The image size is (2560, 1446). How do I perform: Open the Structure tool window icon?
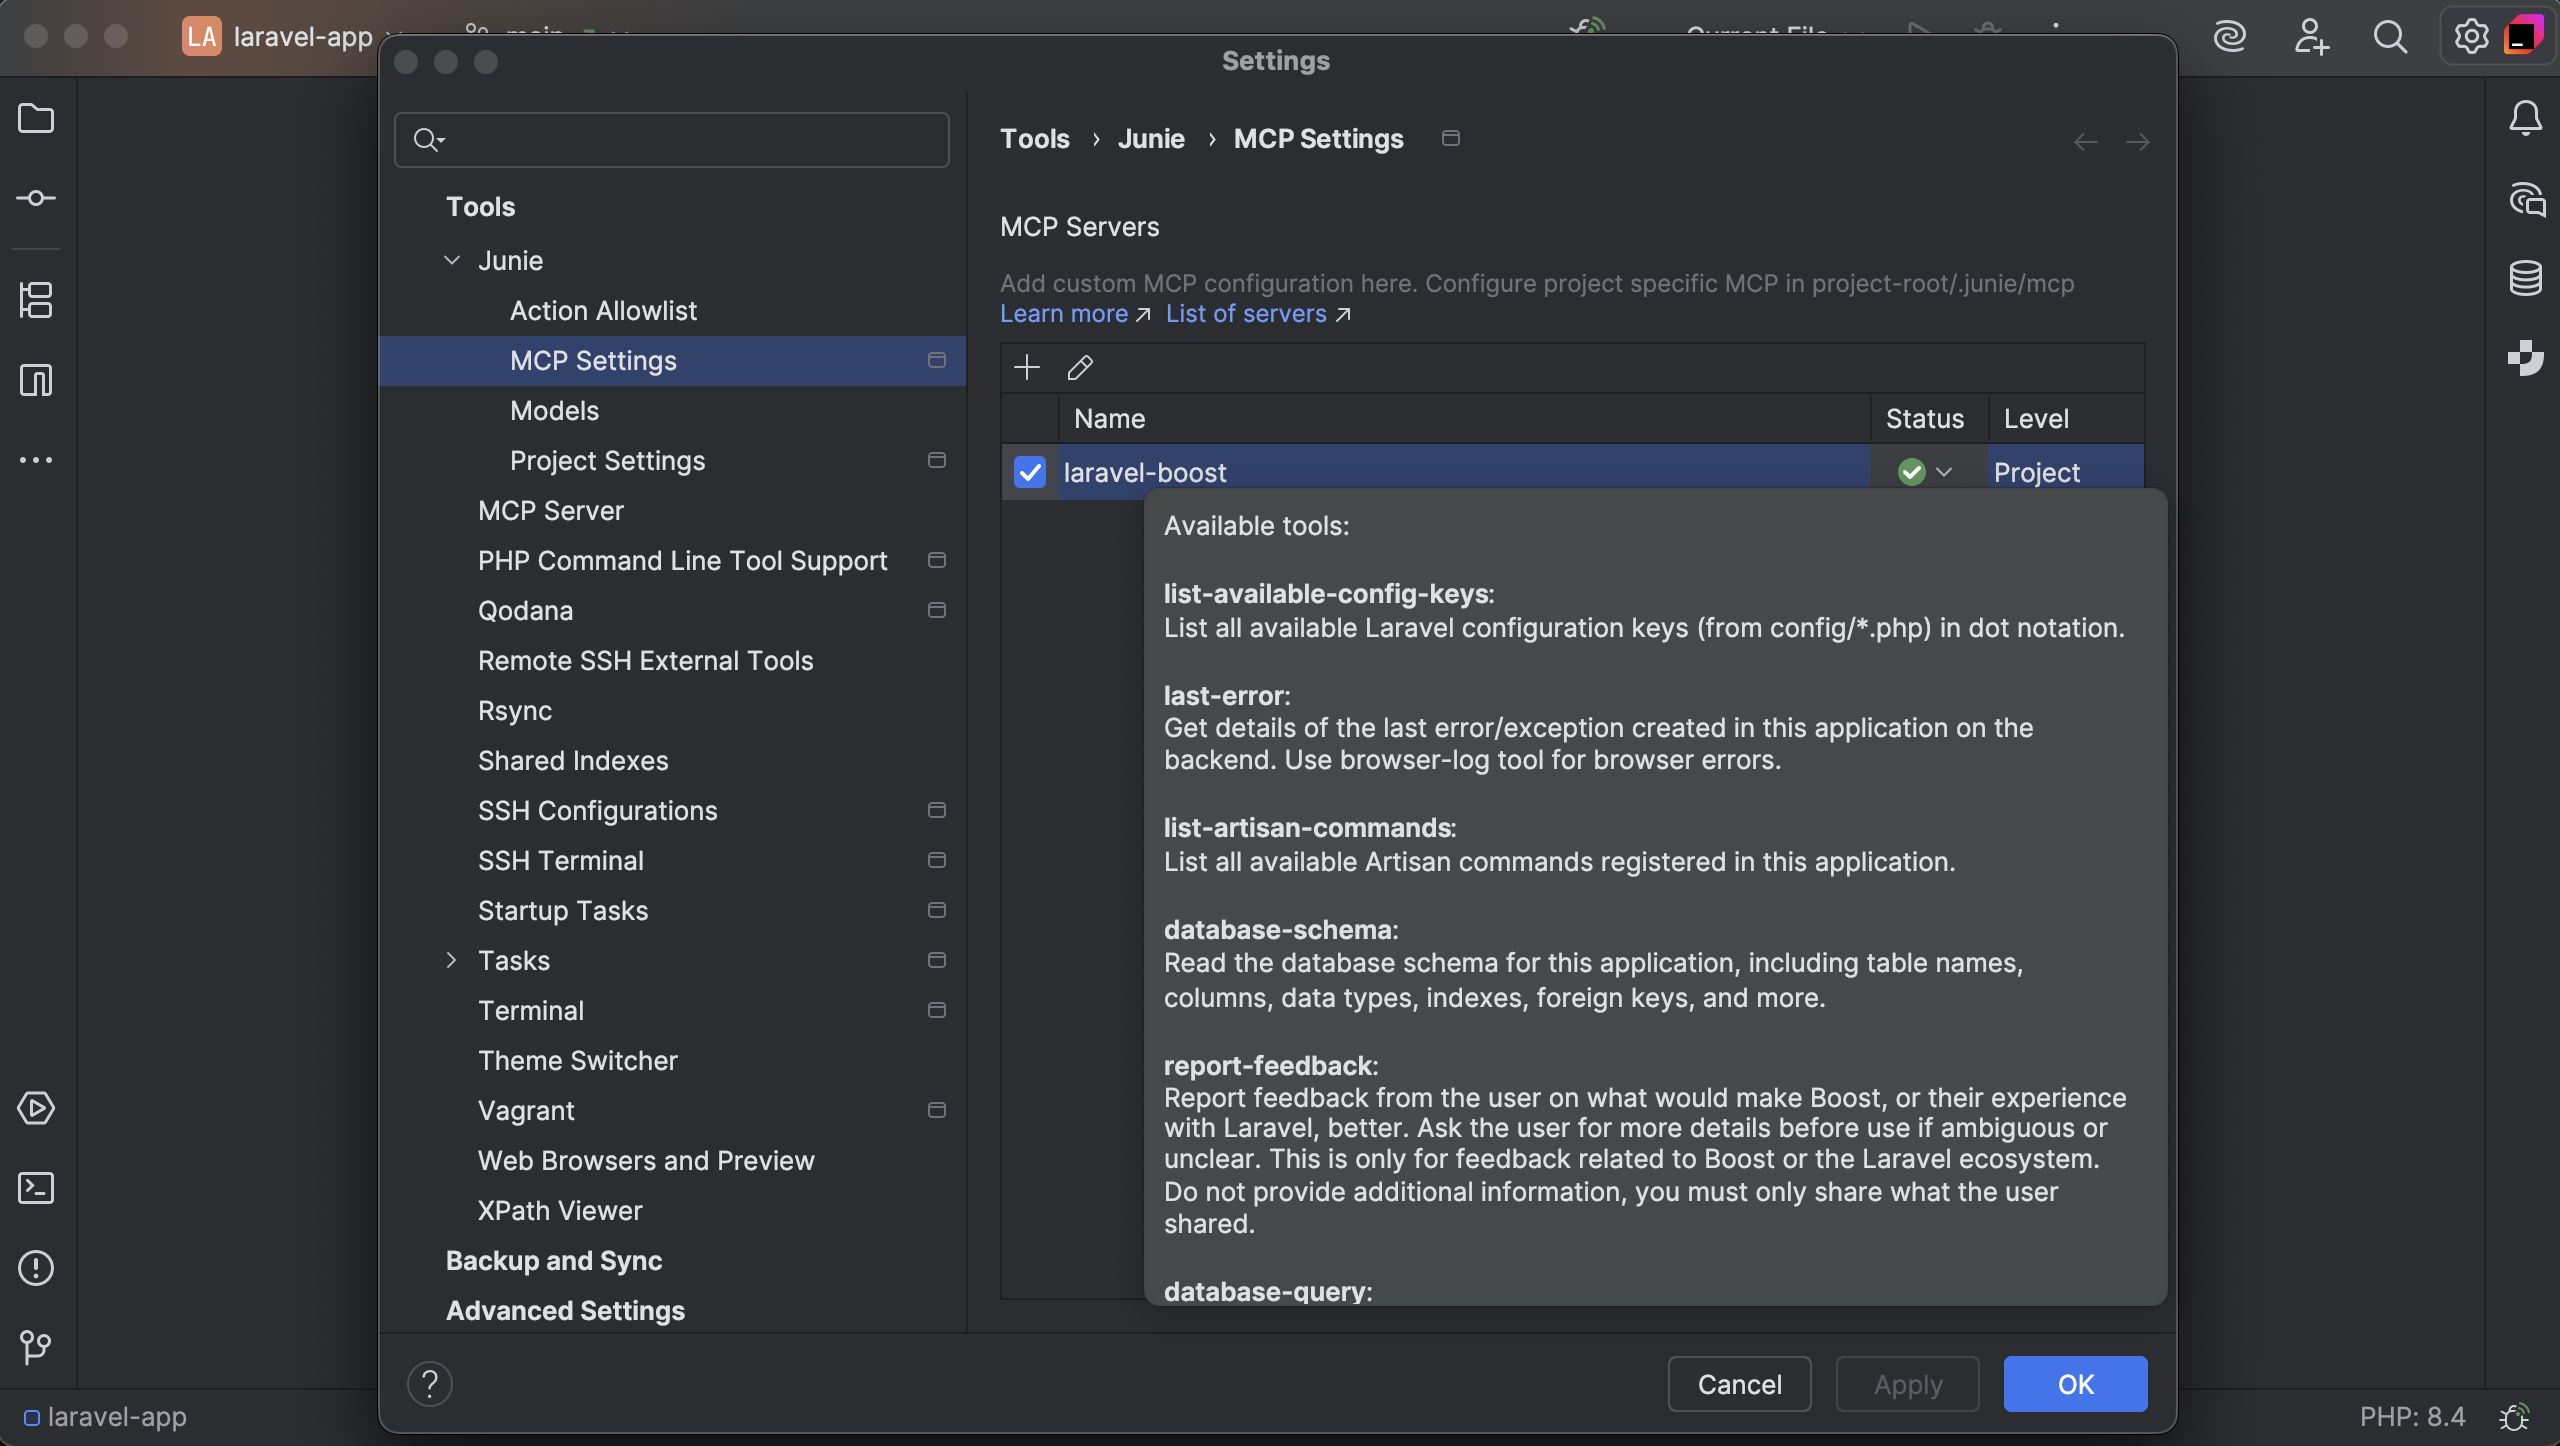pos(36,300)
